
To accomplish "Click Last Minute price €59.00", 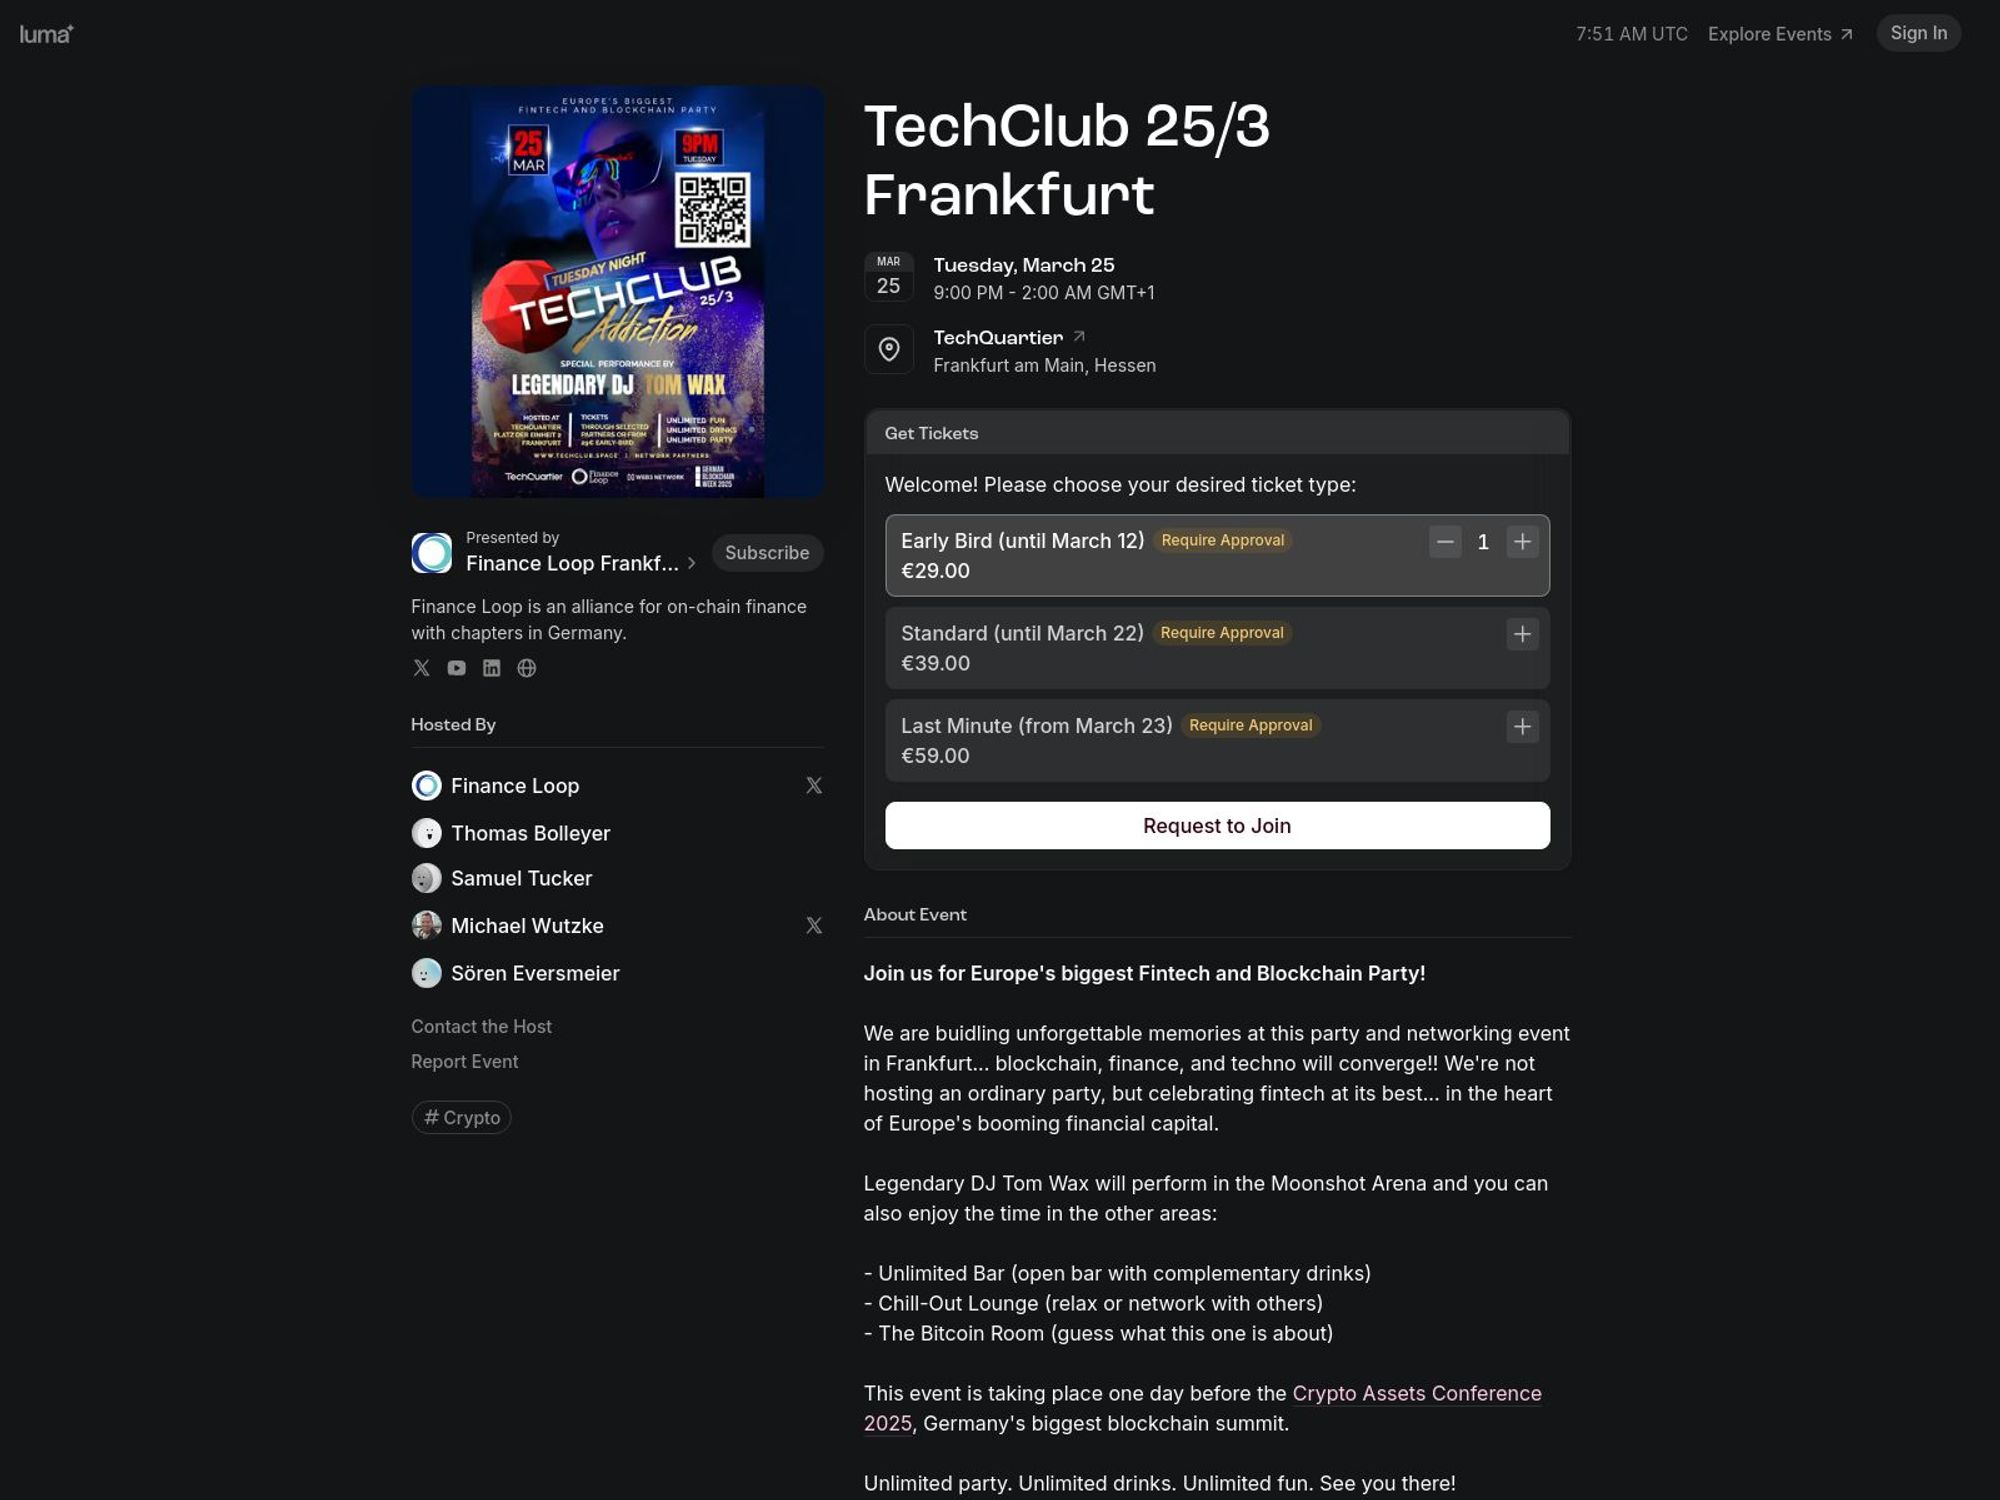I will tap(935, 756).
